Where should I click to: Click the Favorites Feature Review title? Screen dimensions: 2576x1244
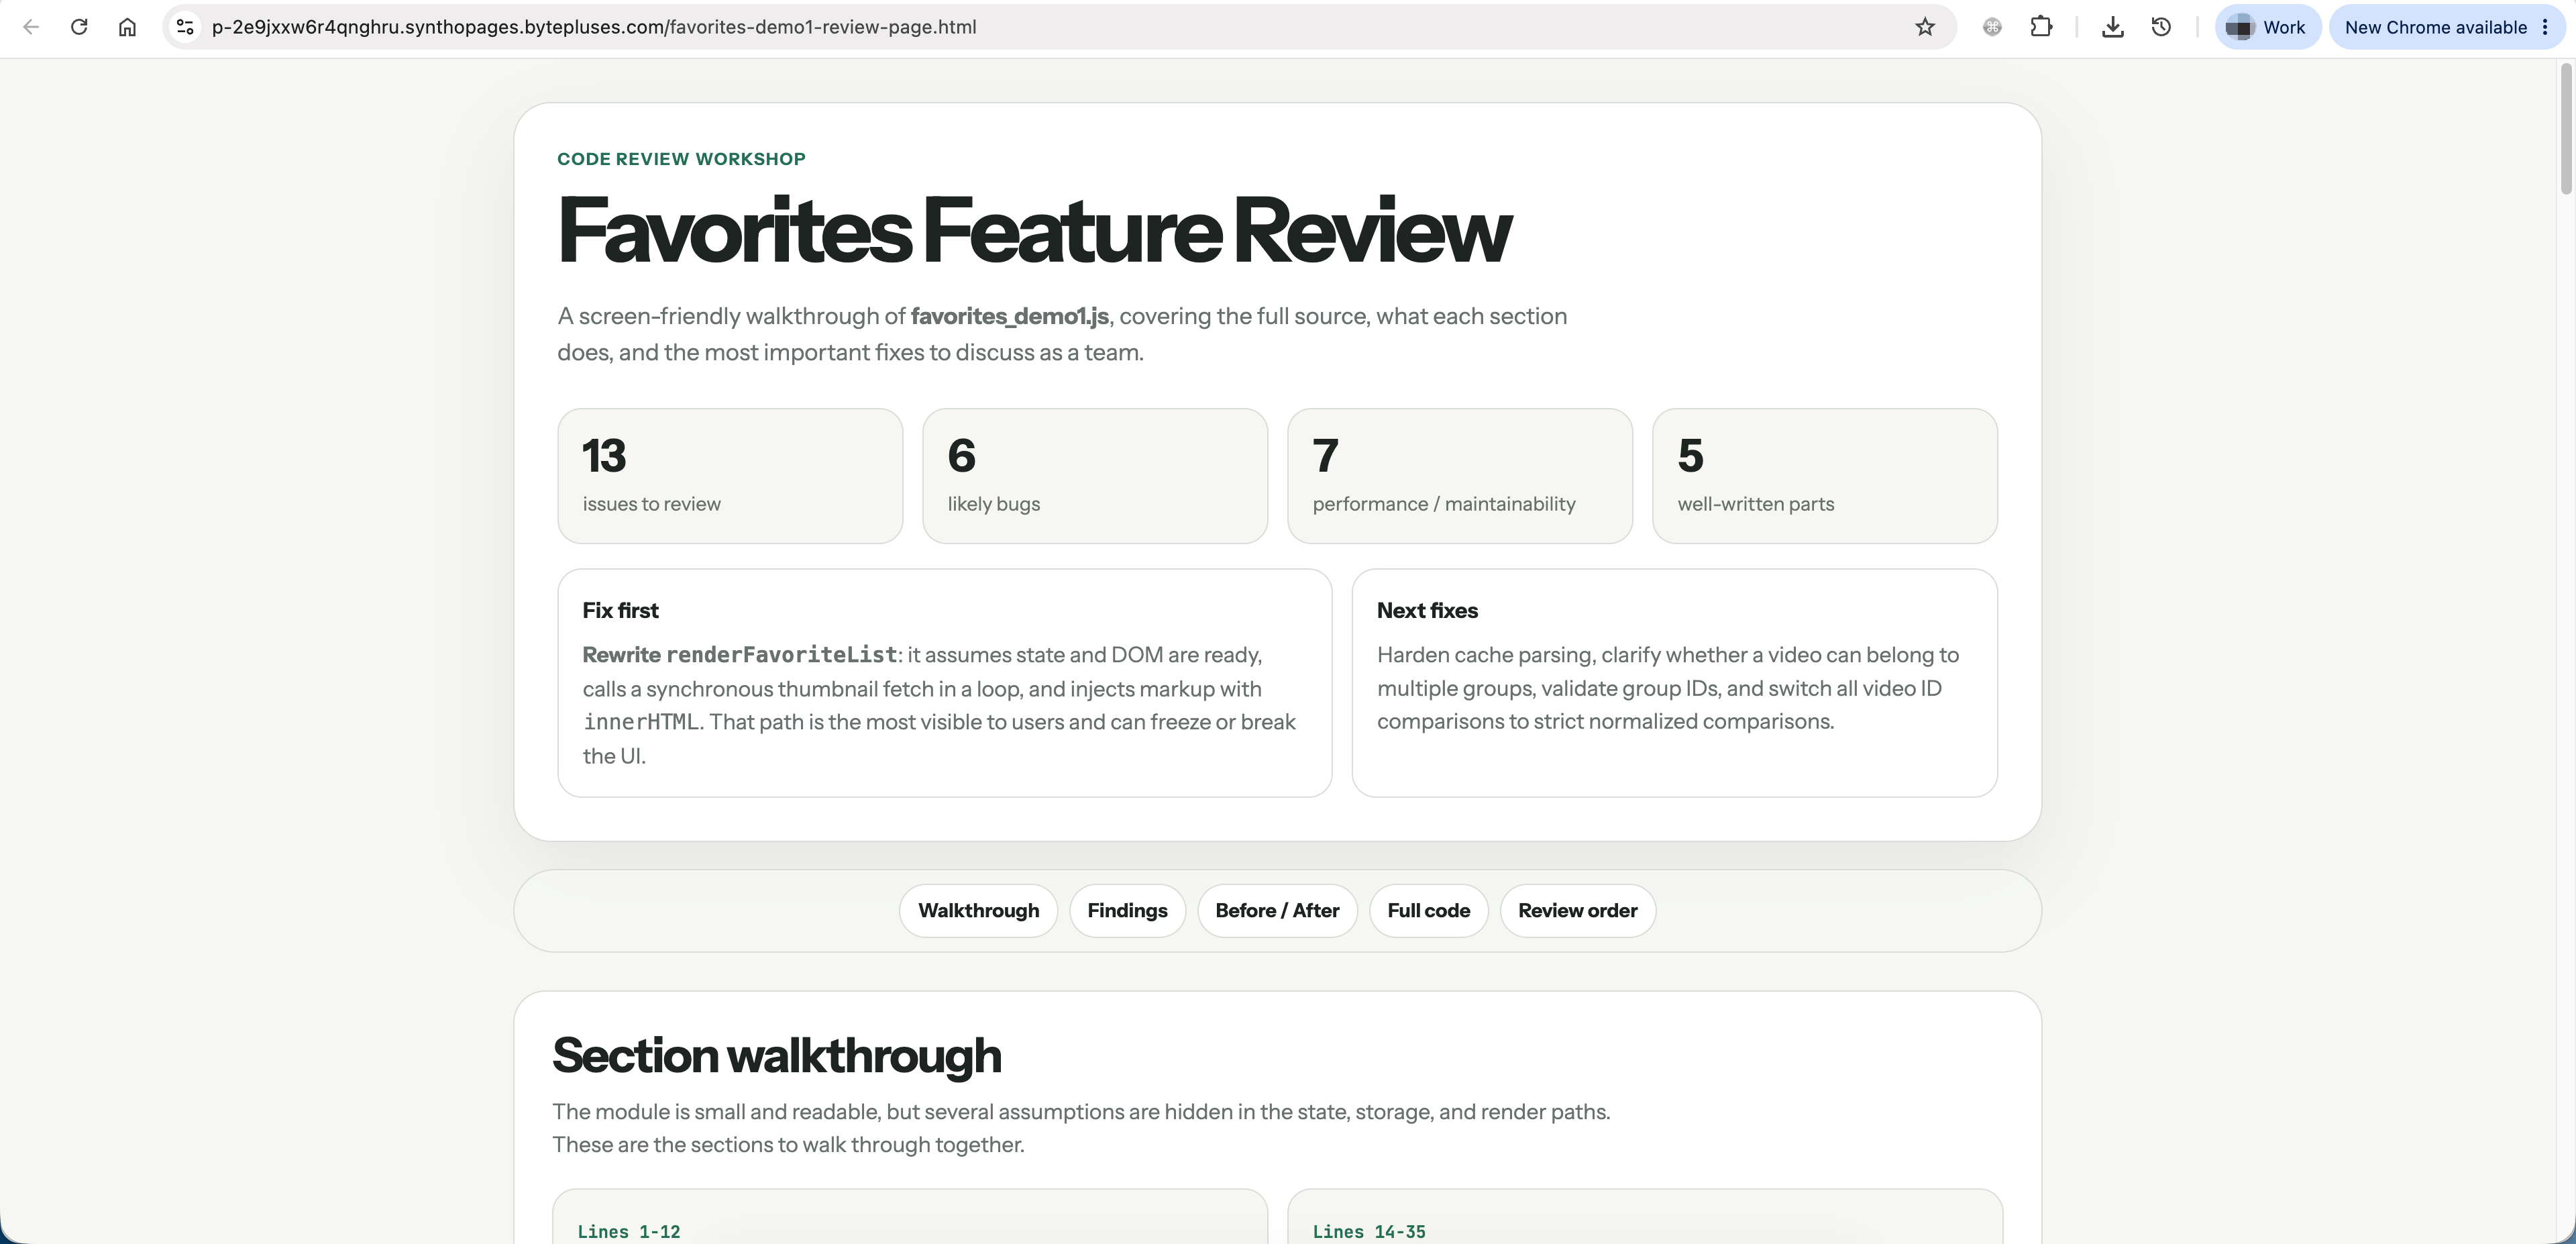coord(1034,231)
